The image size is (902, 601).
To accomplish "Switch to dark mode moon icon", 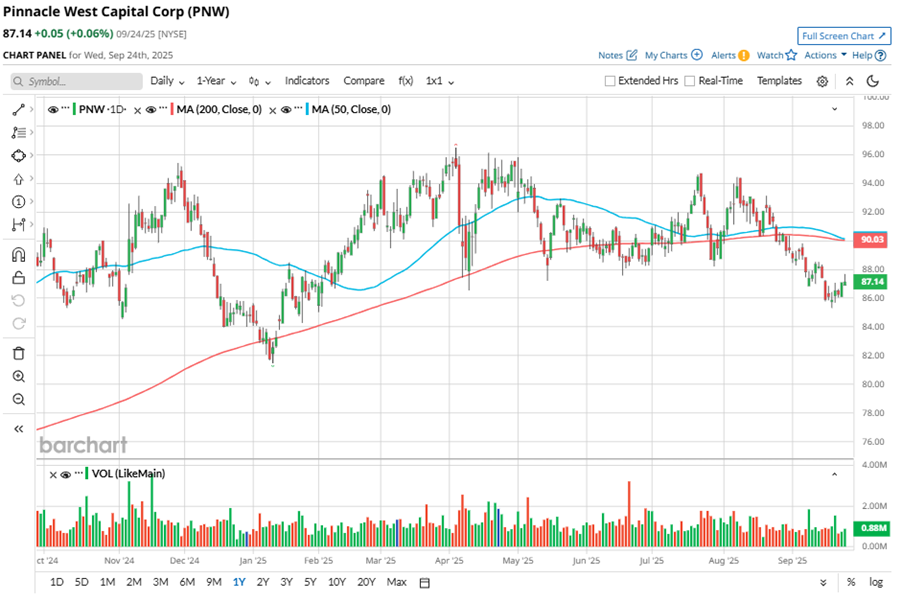I will pos(873,81).
